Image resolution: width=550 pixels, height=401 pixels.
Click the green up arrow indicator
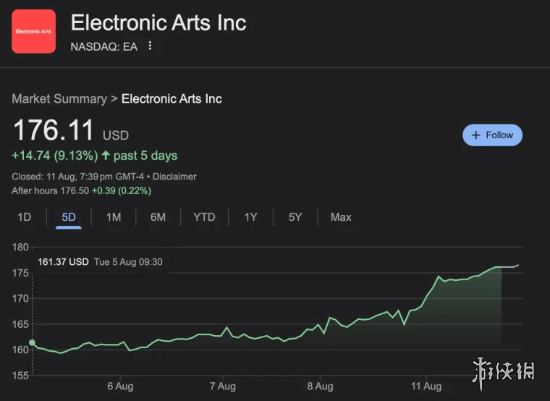(106, 155)
